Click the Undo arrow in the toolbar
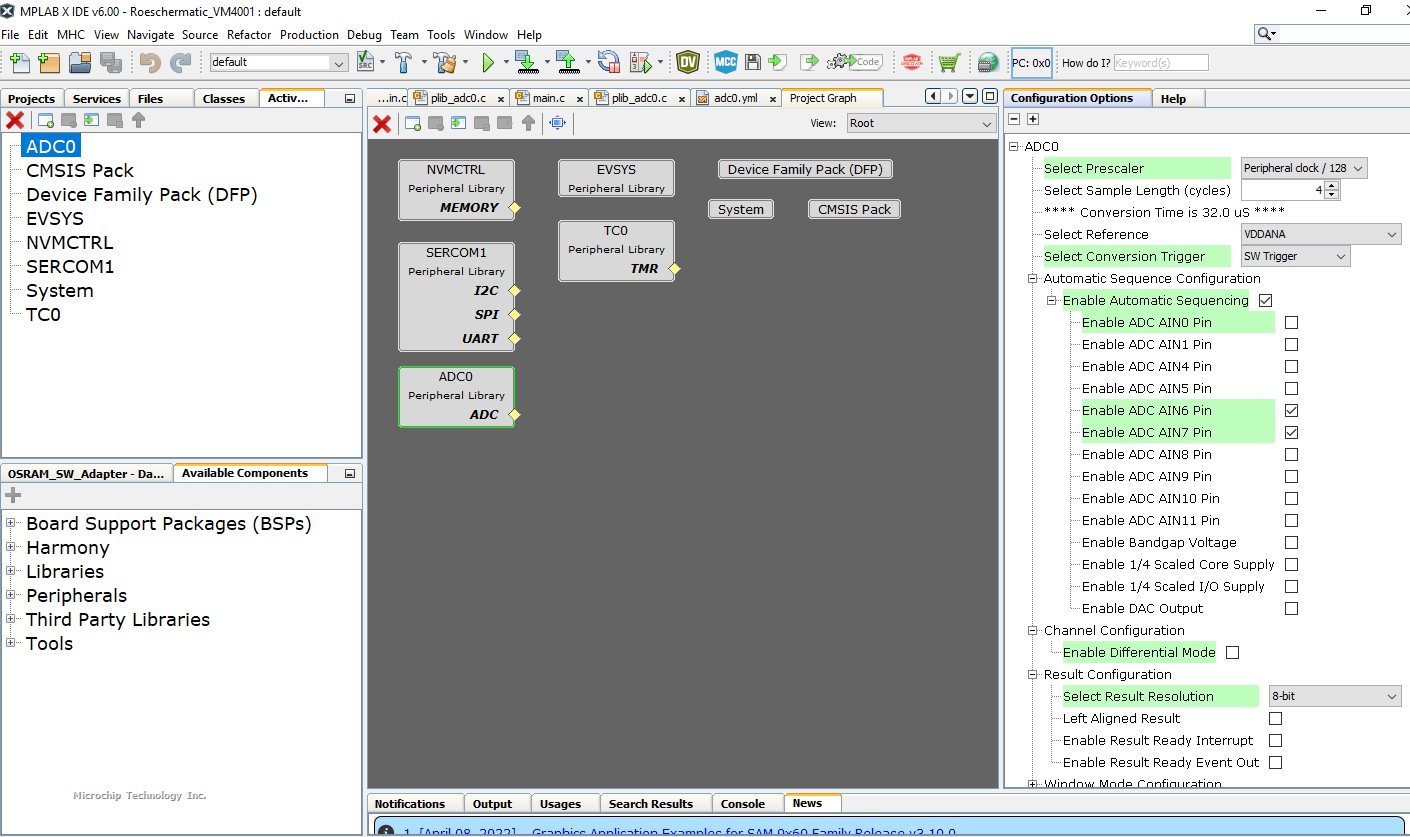The image size is (1410, 837). 150,62
